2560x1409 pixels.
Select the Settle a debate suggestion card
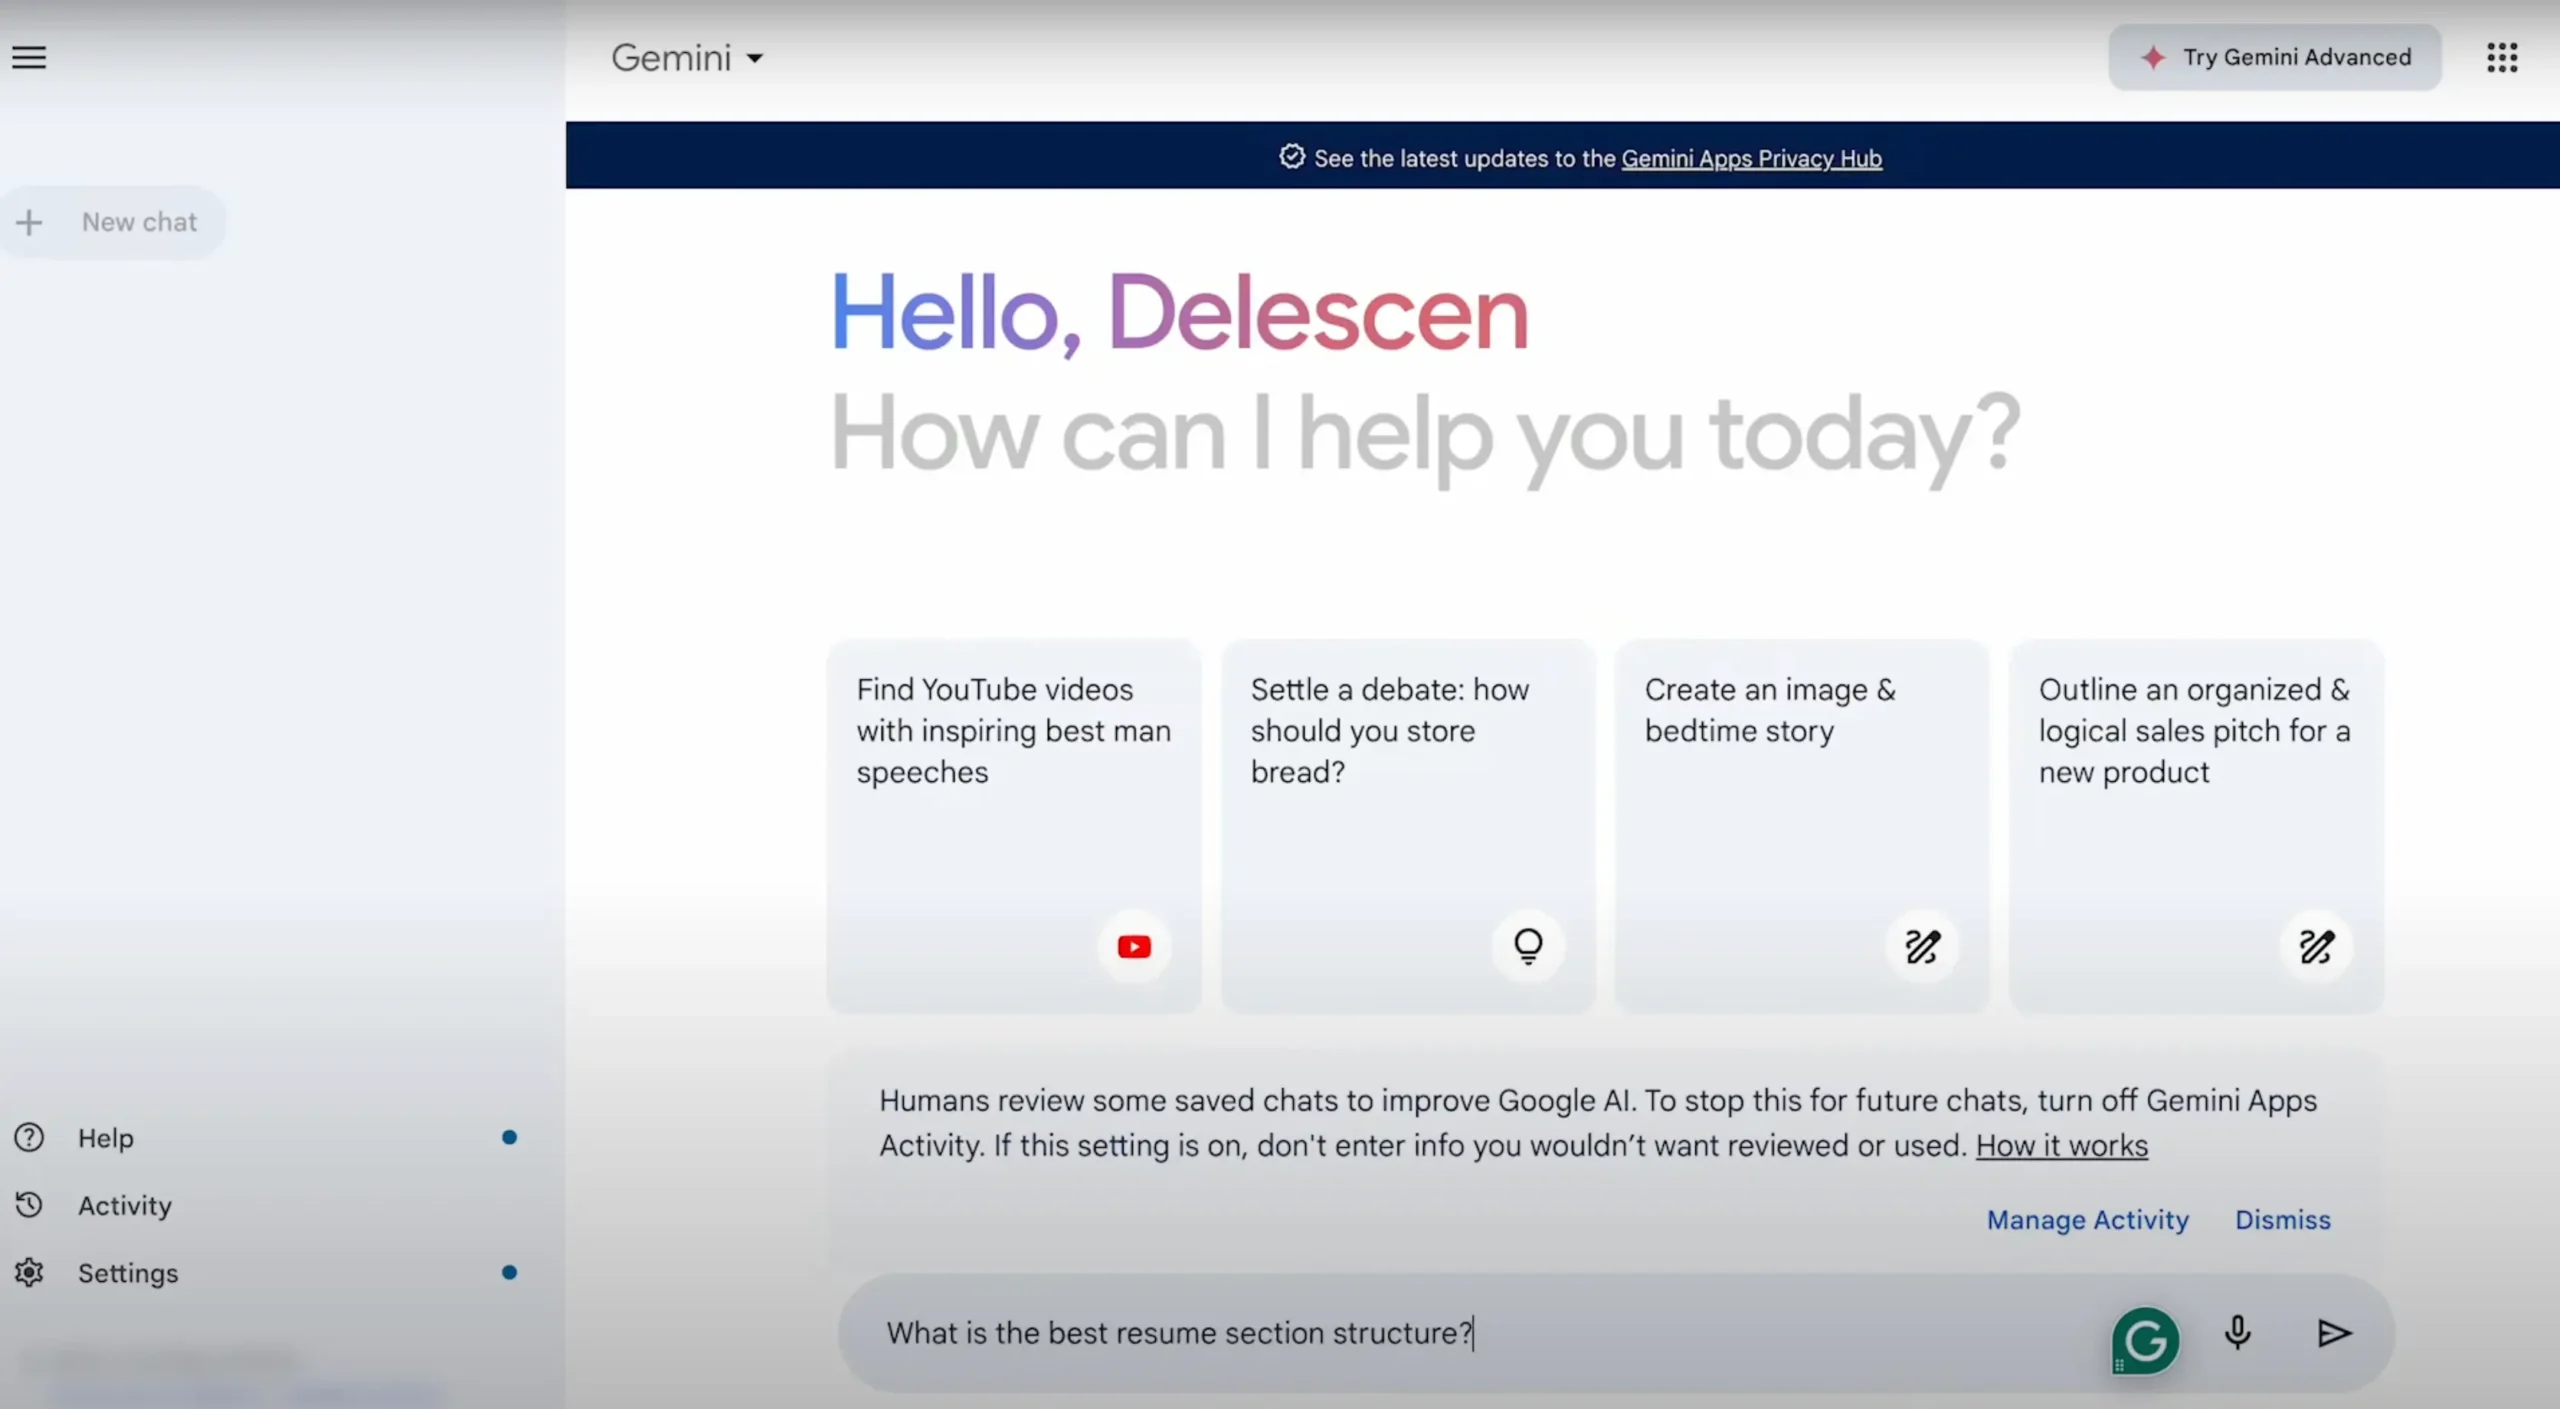pos(1407,826)
